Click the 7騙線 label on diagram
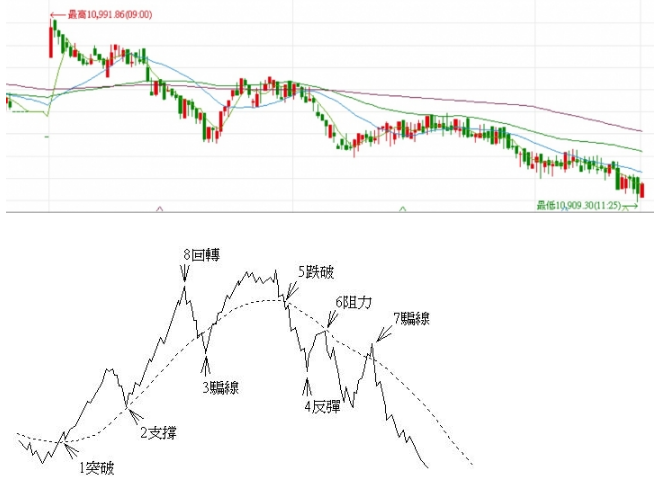The height and width of the screenshot is (485, 662). coord(412,318)
